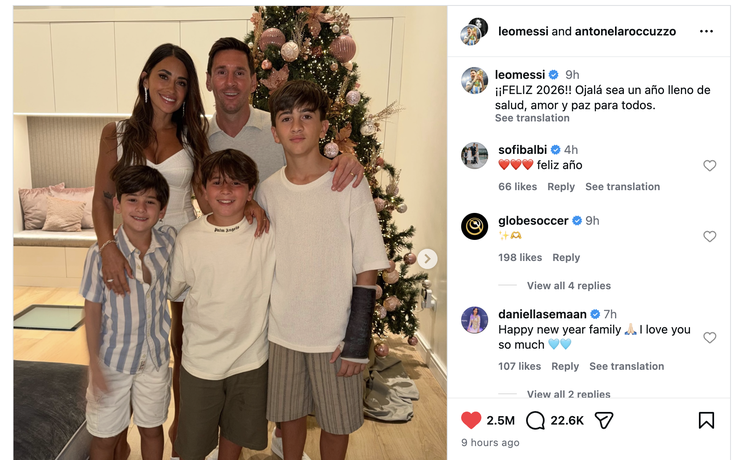Screen dimensions: 736x460
Task: Go to next photo with carousel arrow
Action: point(427,259)
